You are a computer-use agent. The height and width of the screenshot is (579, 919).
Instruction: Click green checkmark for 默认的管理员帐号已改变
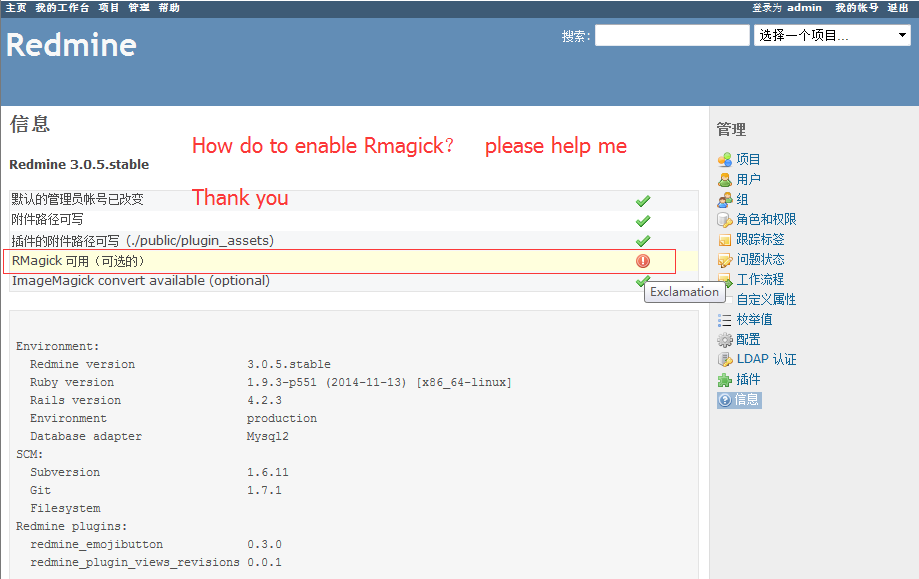click(x=643, y=201)
